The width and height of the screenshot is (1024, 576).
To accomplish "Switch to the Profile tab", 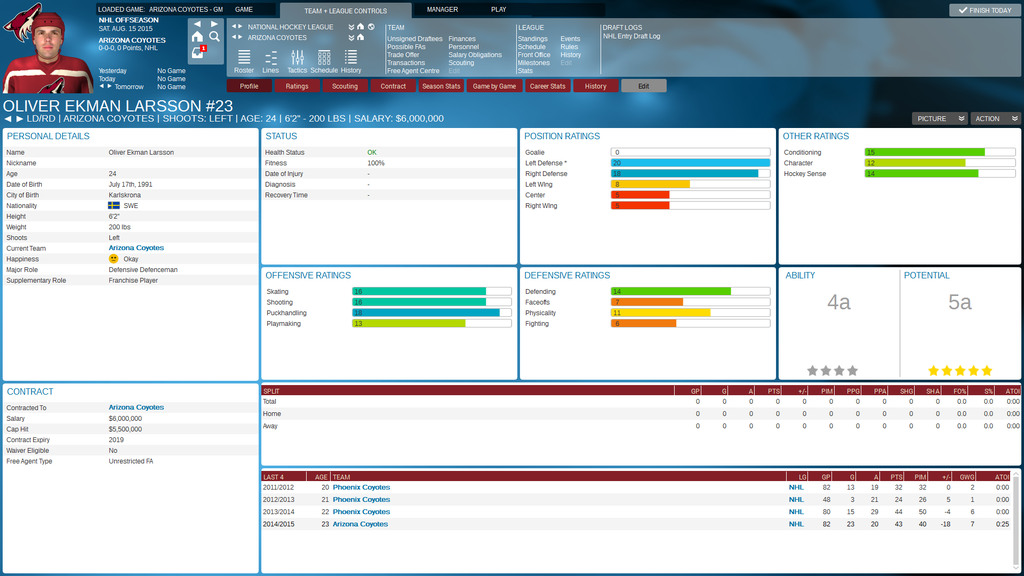I will (249, 86).
